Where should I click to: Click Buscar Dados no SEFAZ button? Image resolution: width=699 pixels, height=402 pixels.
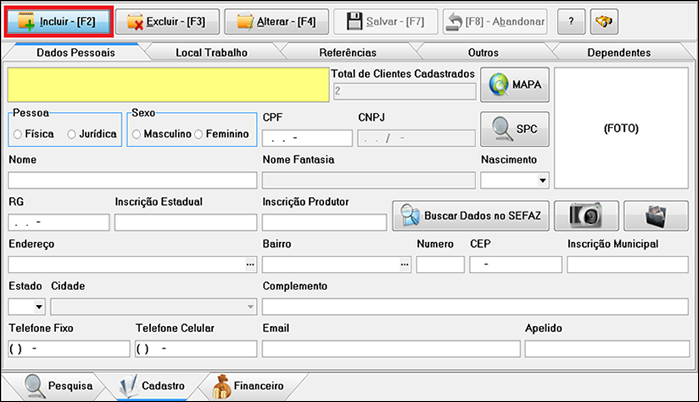click(470, 215)
